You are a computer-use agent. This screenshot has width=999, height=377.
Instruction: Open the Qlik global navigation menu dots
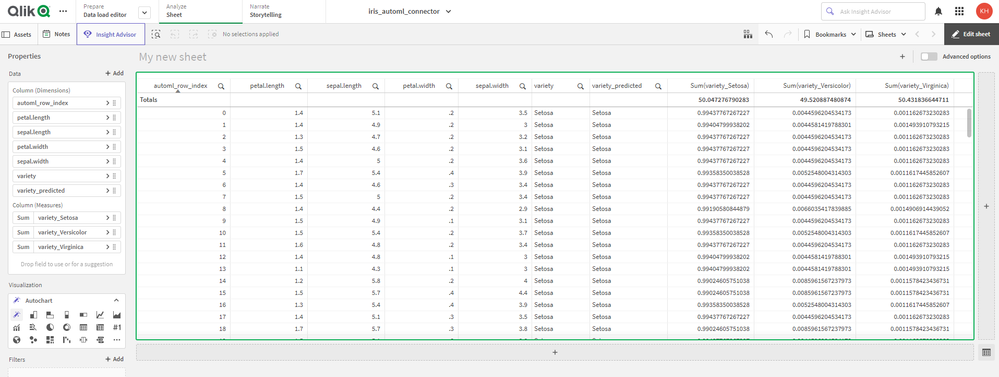point(63,11)
